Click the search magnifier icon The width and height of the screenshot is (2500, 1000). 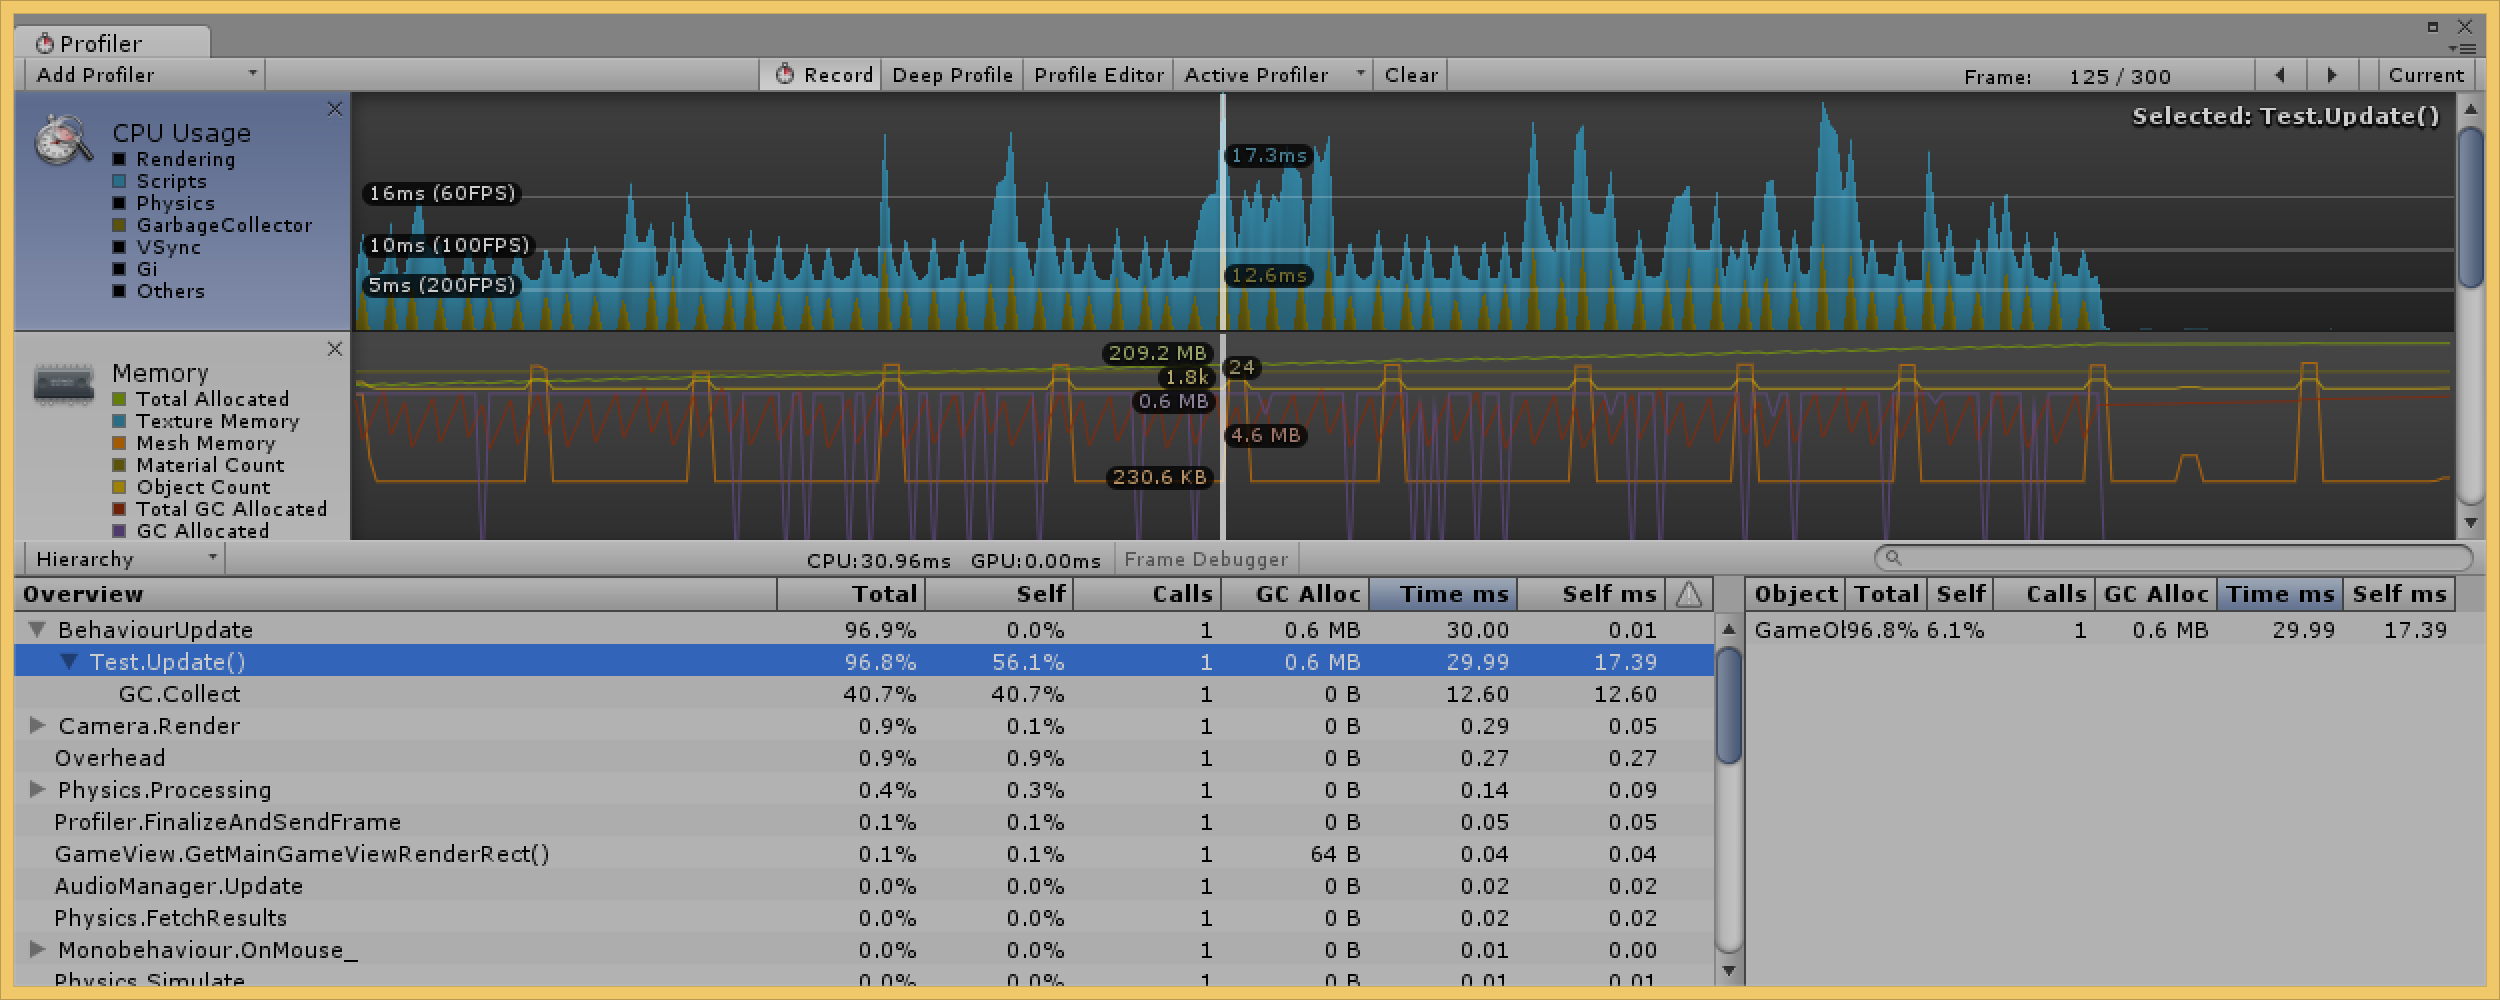coord(1892,558)
